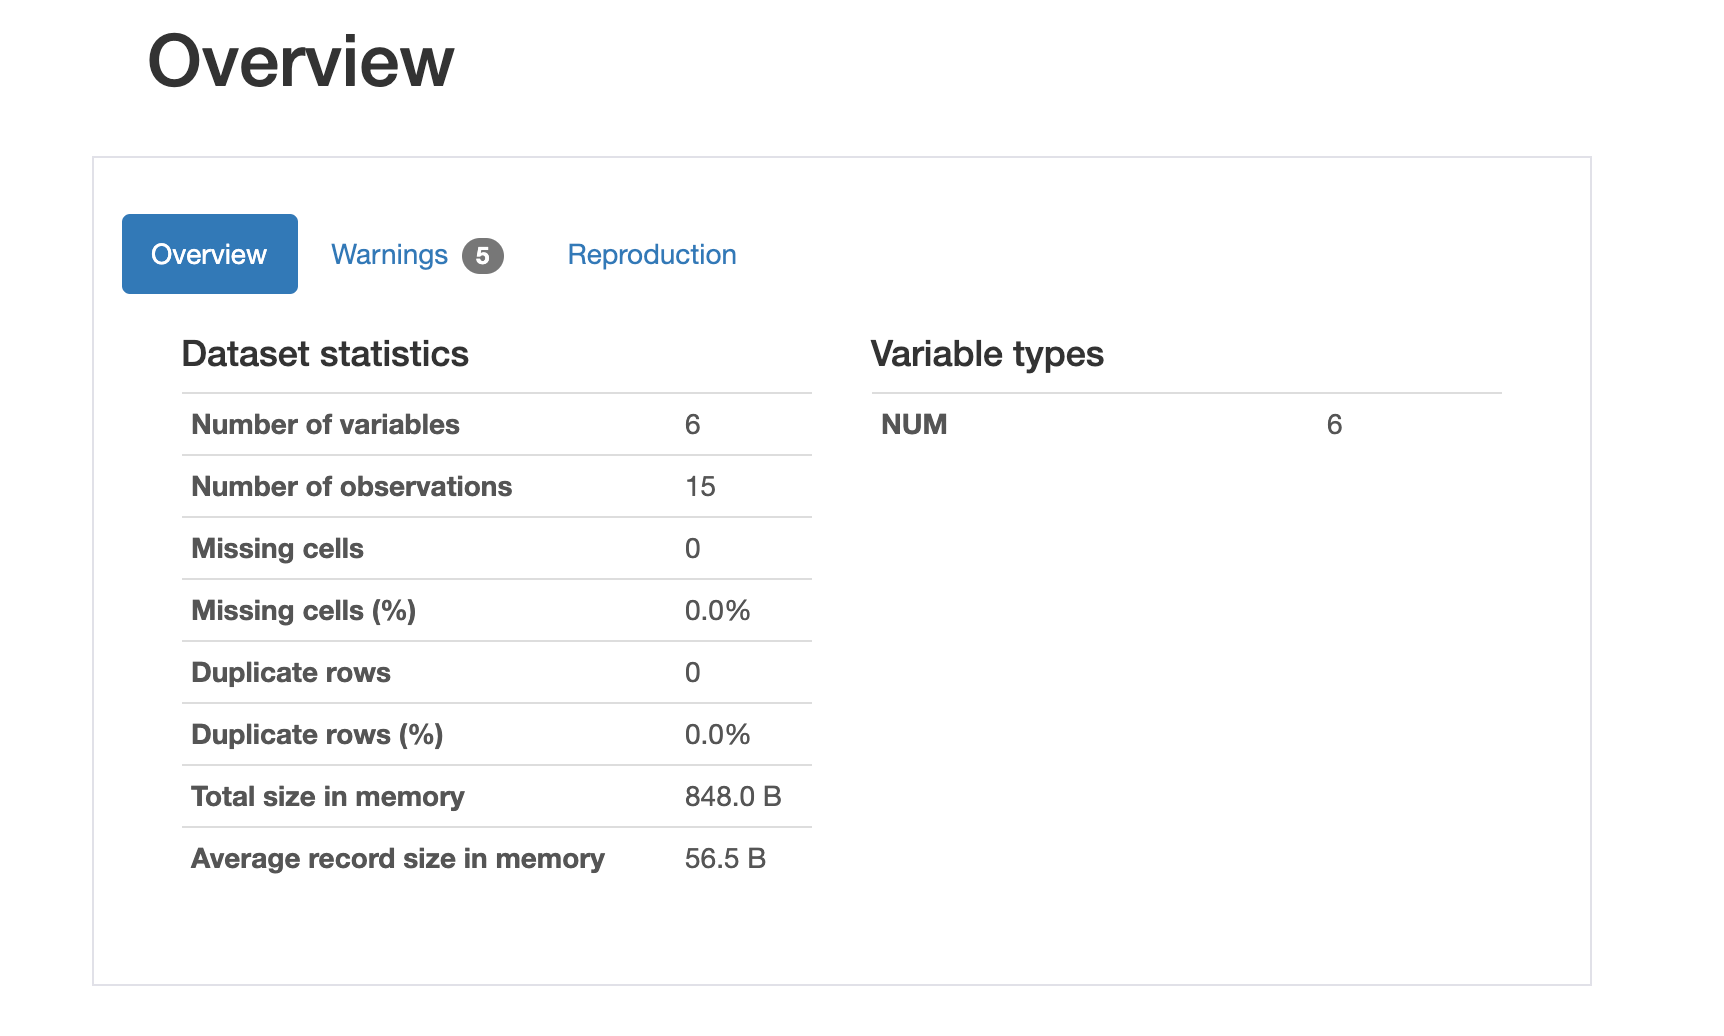The image size is (1724, 1036).
Task: Click the Missing cells percentage value 0.0%
Action: (x=717, y=610)
